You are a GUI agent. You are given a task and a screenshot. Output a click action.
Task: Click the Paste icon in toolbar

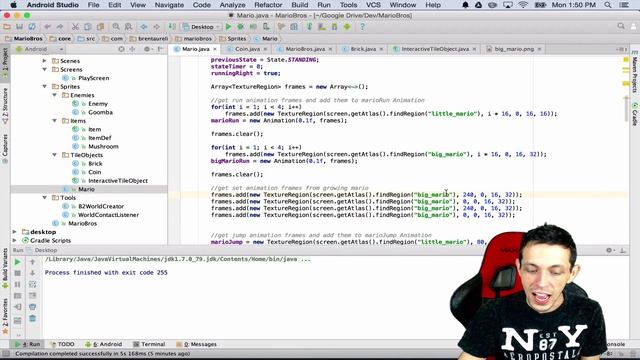pos(100,27)
